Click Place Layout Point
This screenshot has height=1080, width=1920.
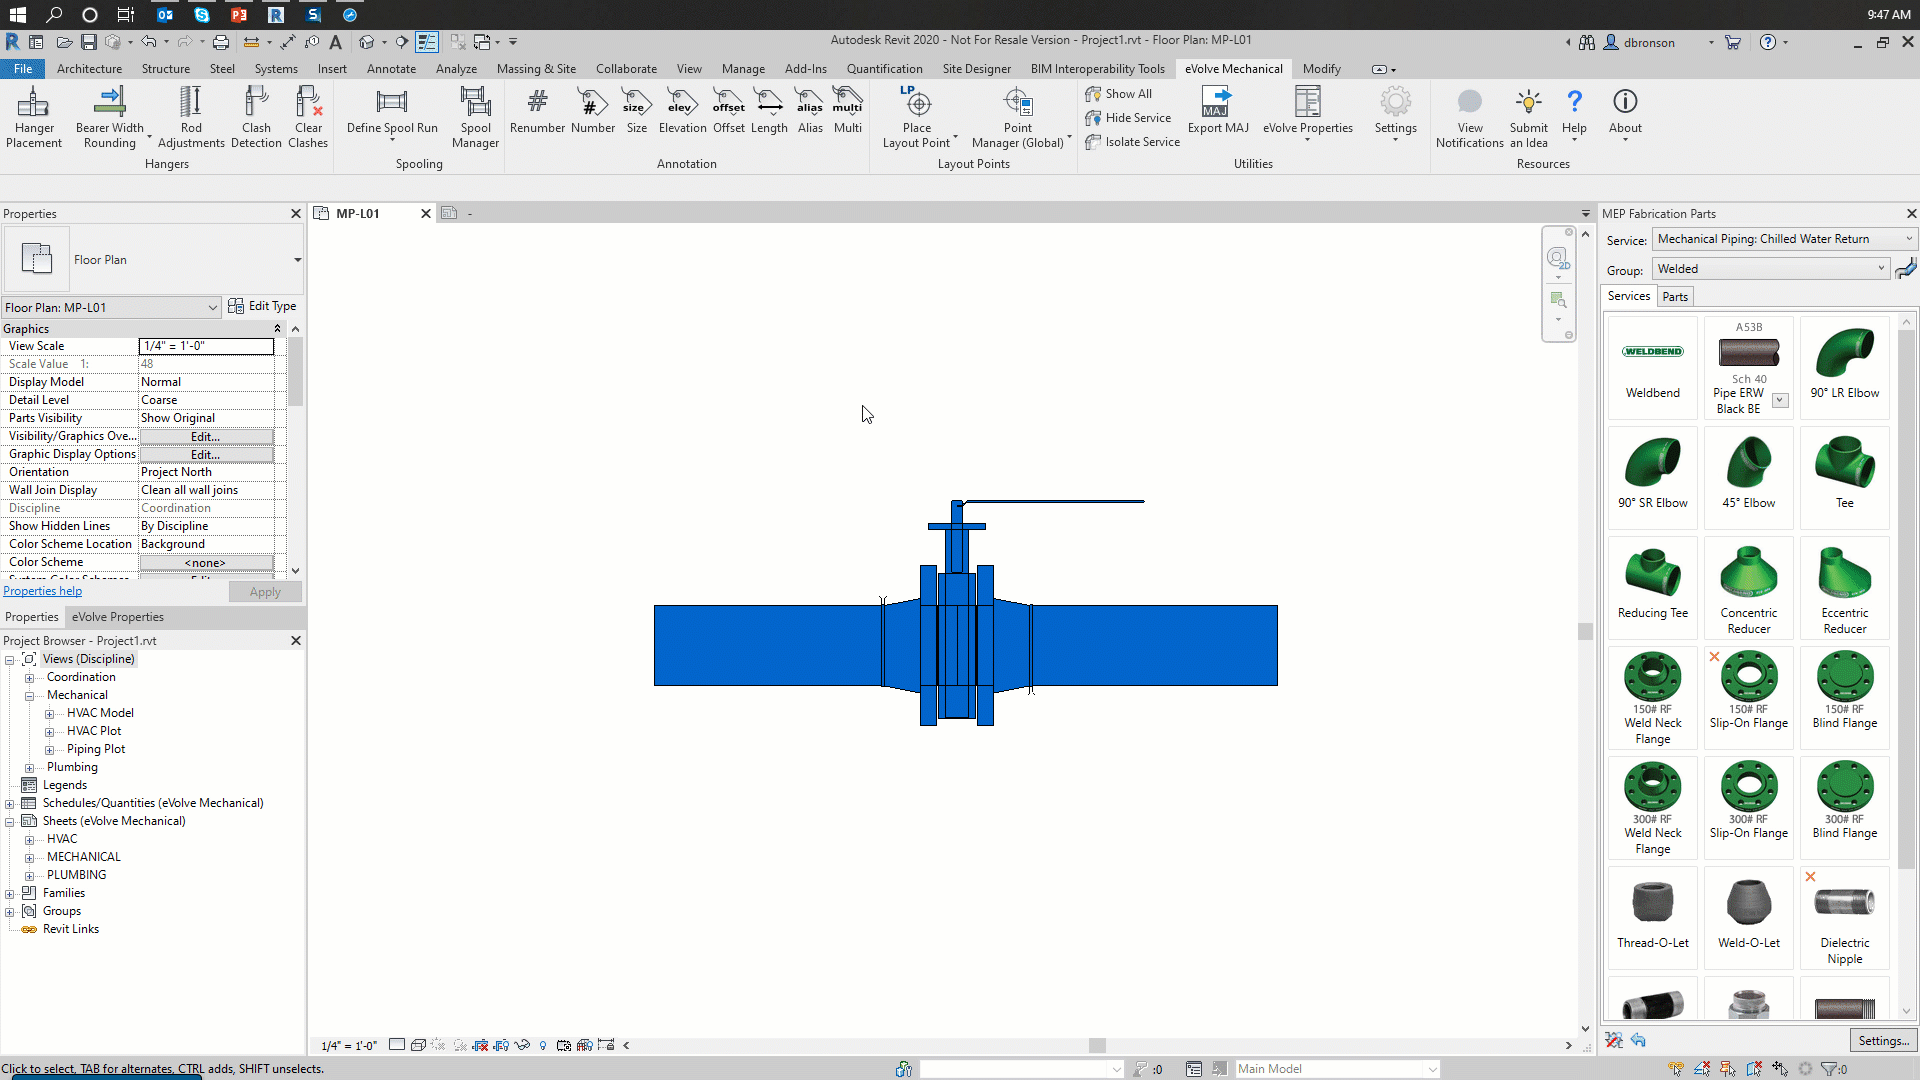click(917, 118)
